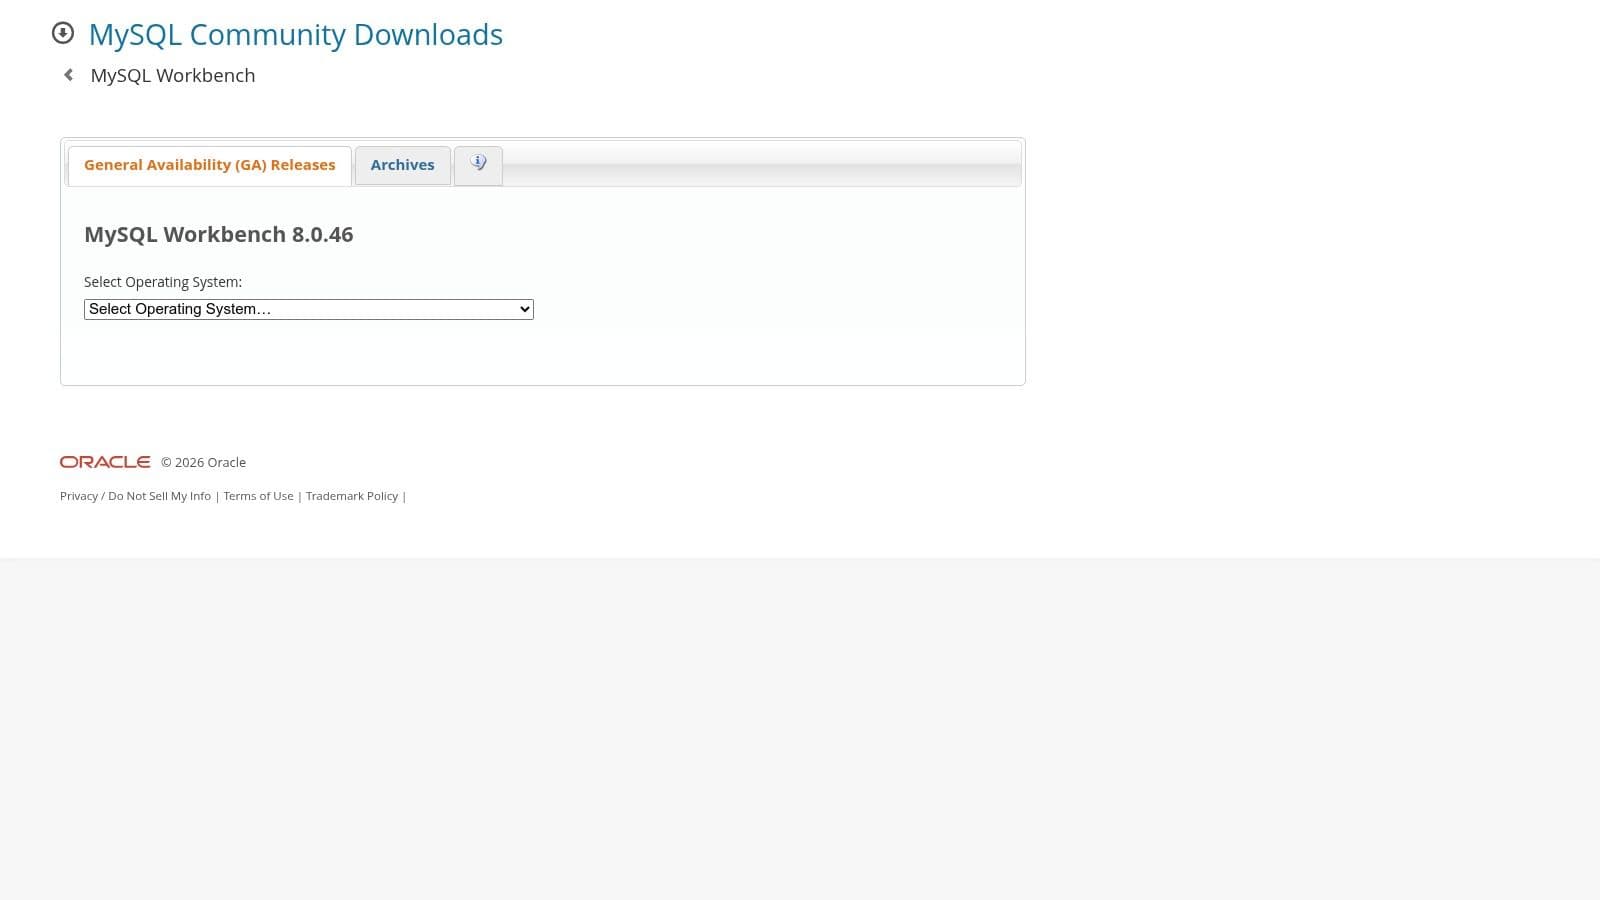Click the separator after Terms of Use
This screenshot has width=1600, height=900.
pos(299,495)
